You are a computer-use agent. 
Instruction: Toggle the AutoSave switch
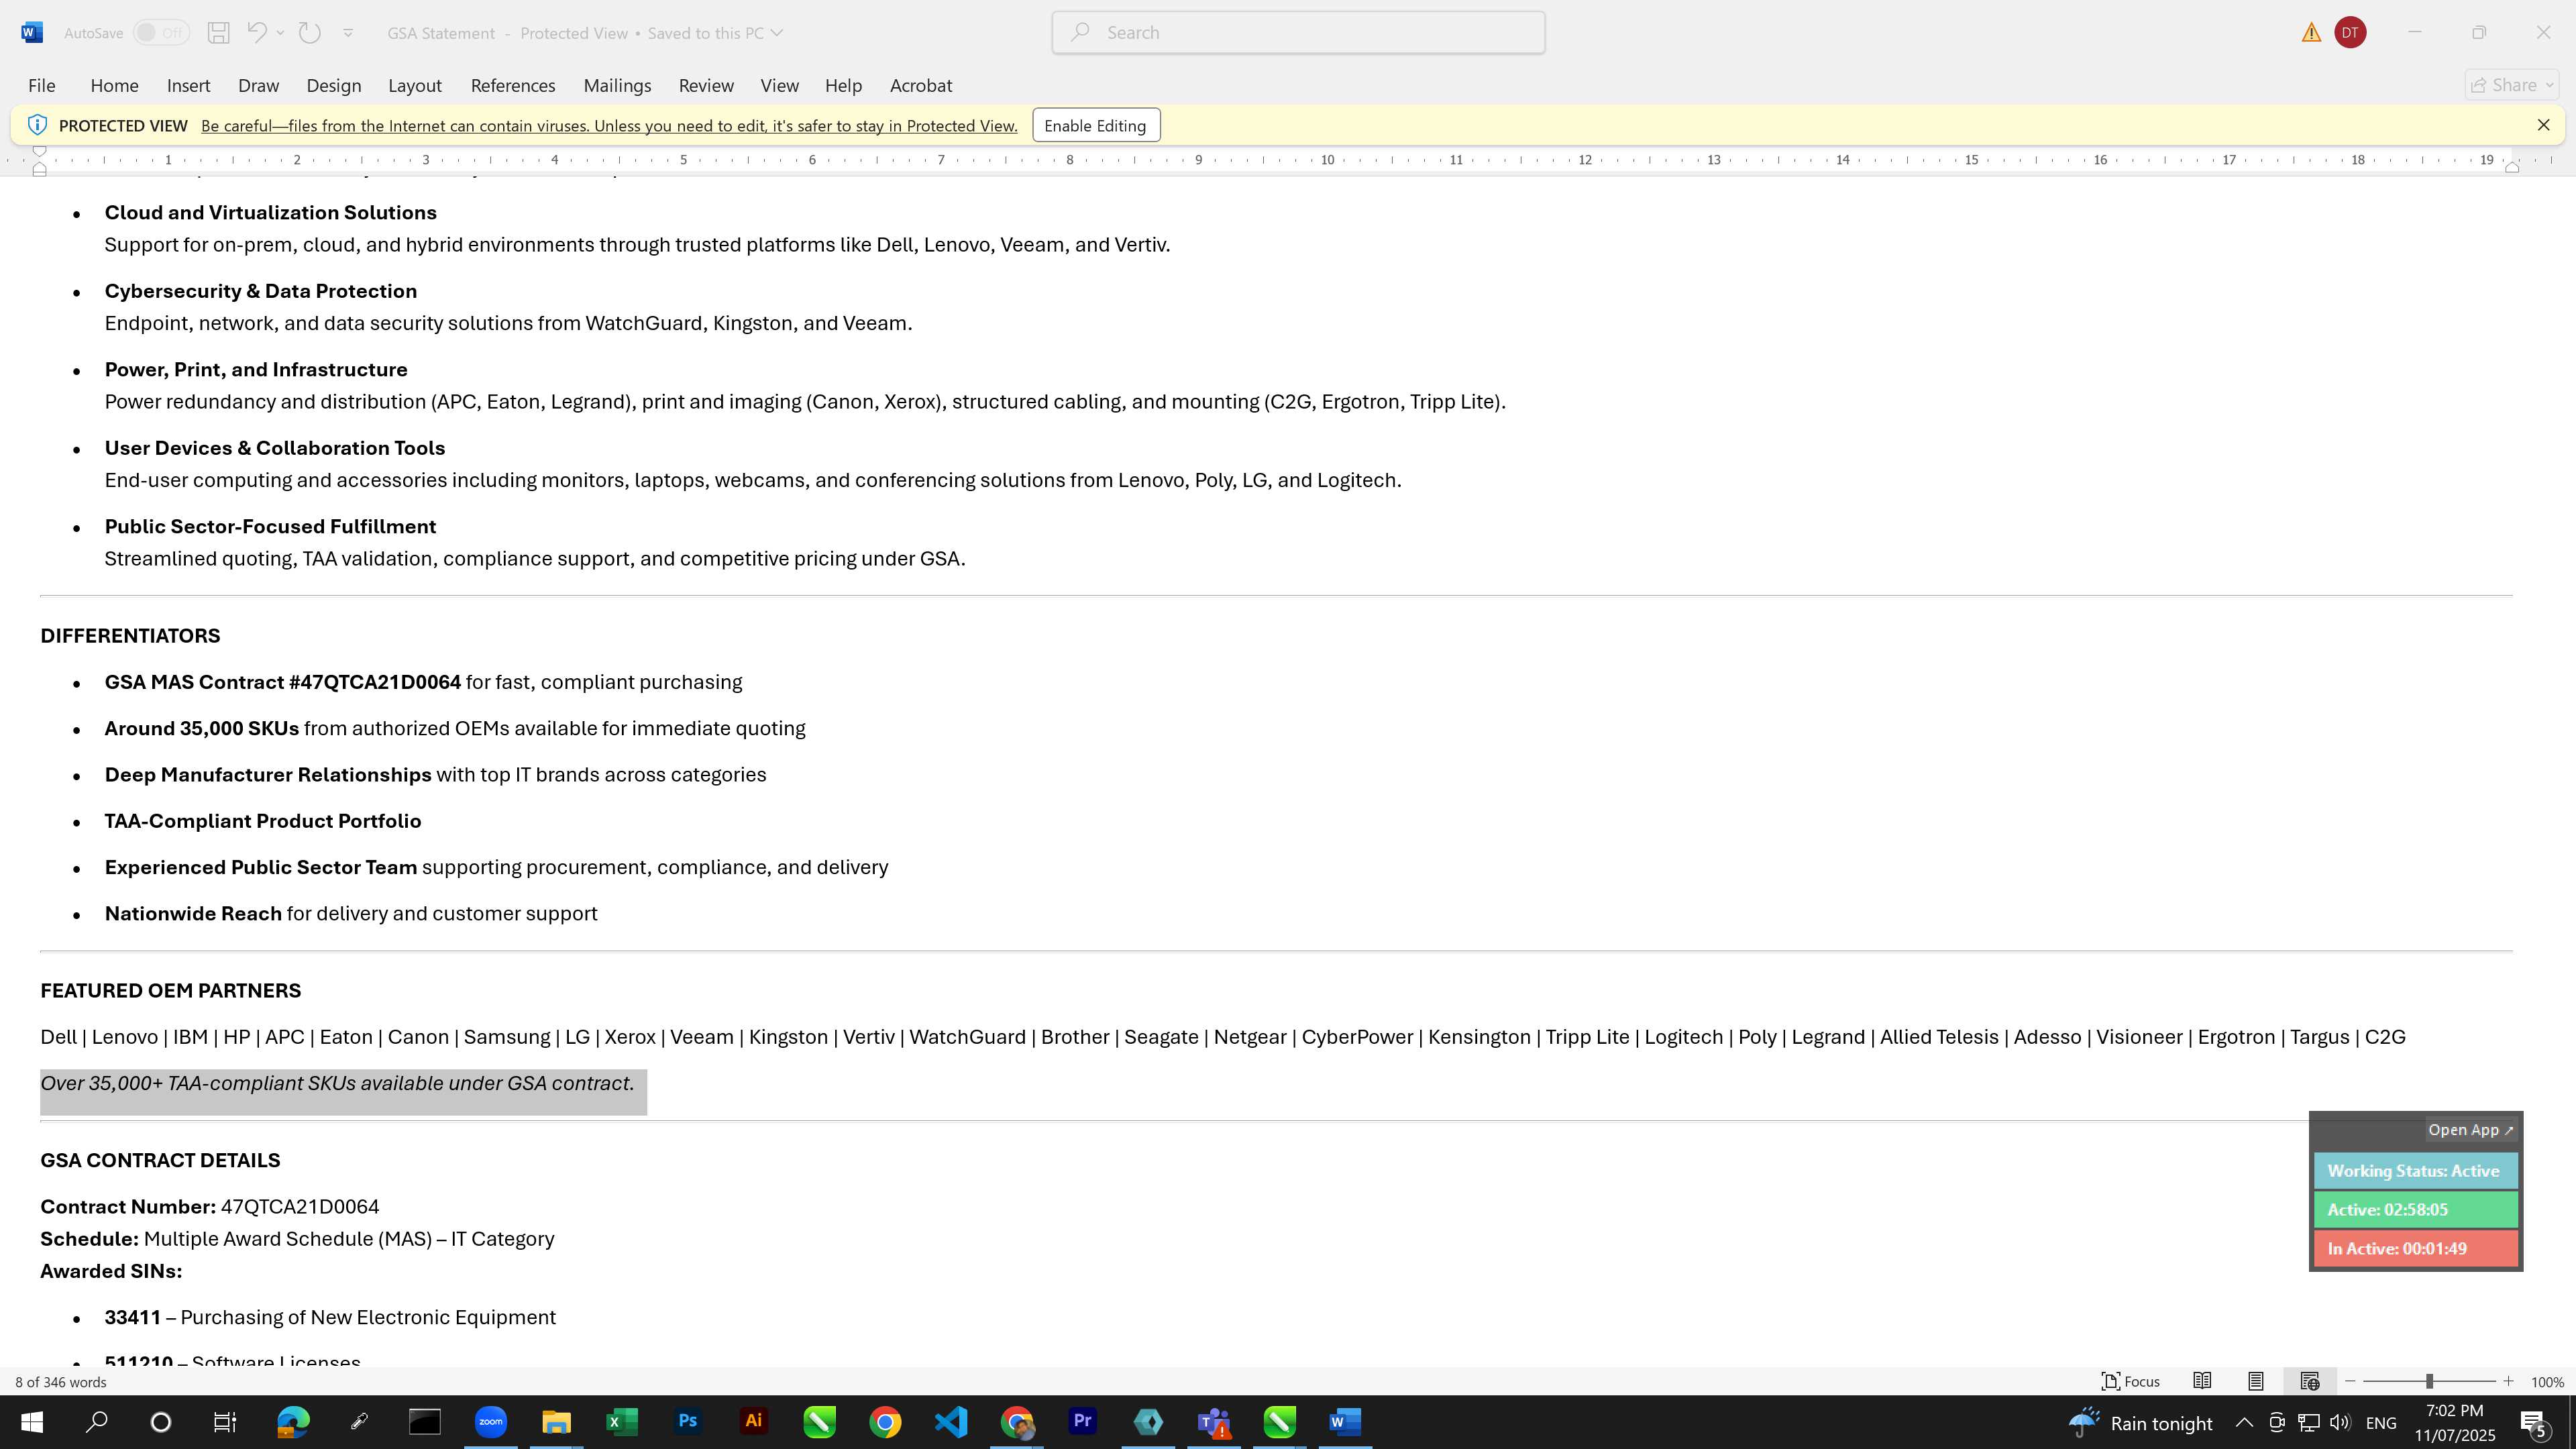point(161,32)
